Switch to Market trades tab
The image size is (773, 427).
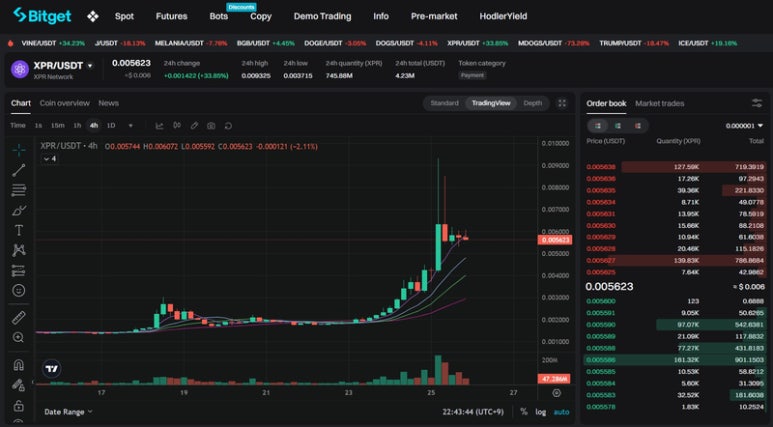click(x=660, y=103)
